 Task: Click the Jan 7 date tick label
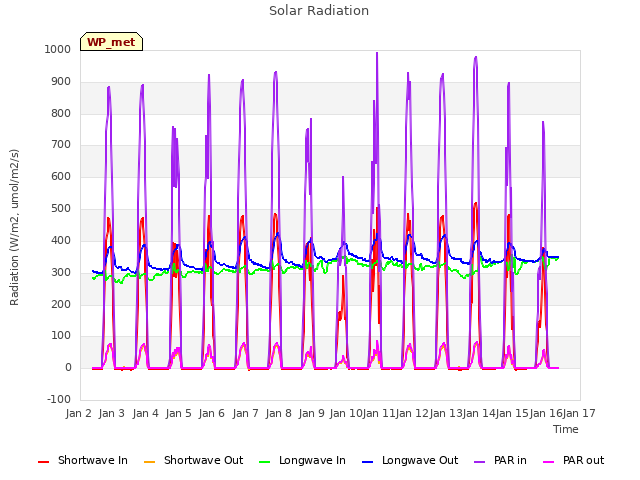coord(246,413)
